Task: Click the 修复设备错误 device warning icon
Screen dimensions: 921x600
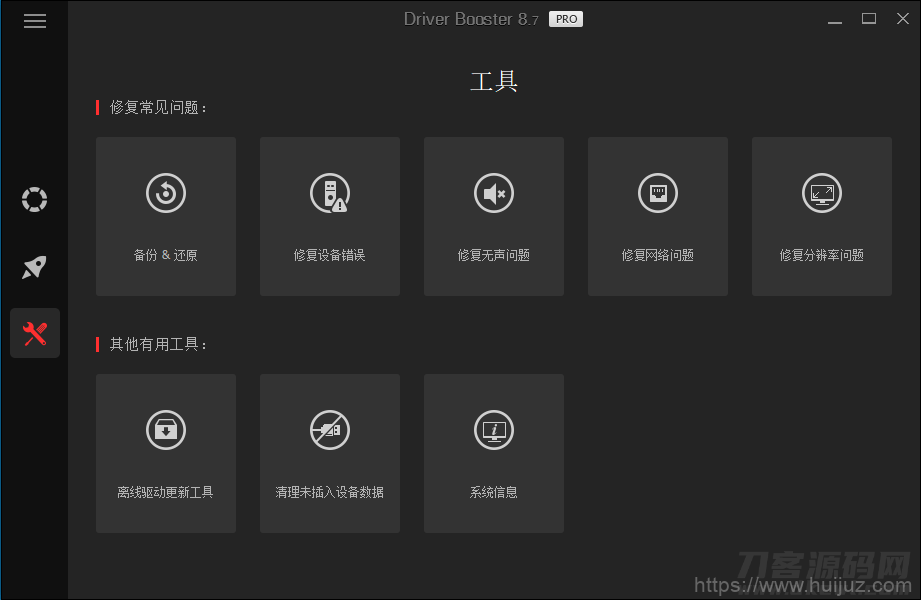Action: pyautogui.click(x=330, y=193)
